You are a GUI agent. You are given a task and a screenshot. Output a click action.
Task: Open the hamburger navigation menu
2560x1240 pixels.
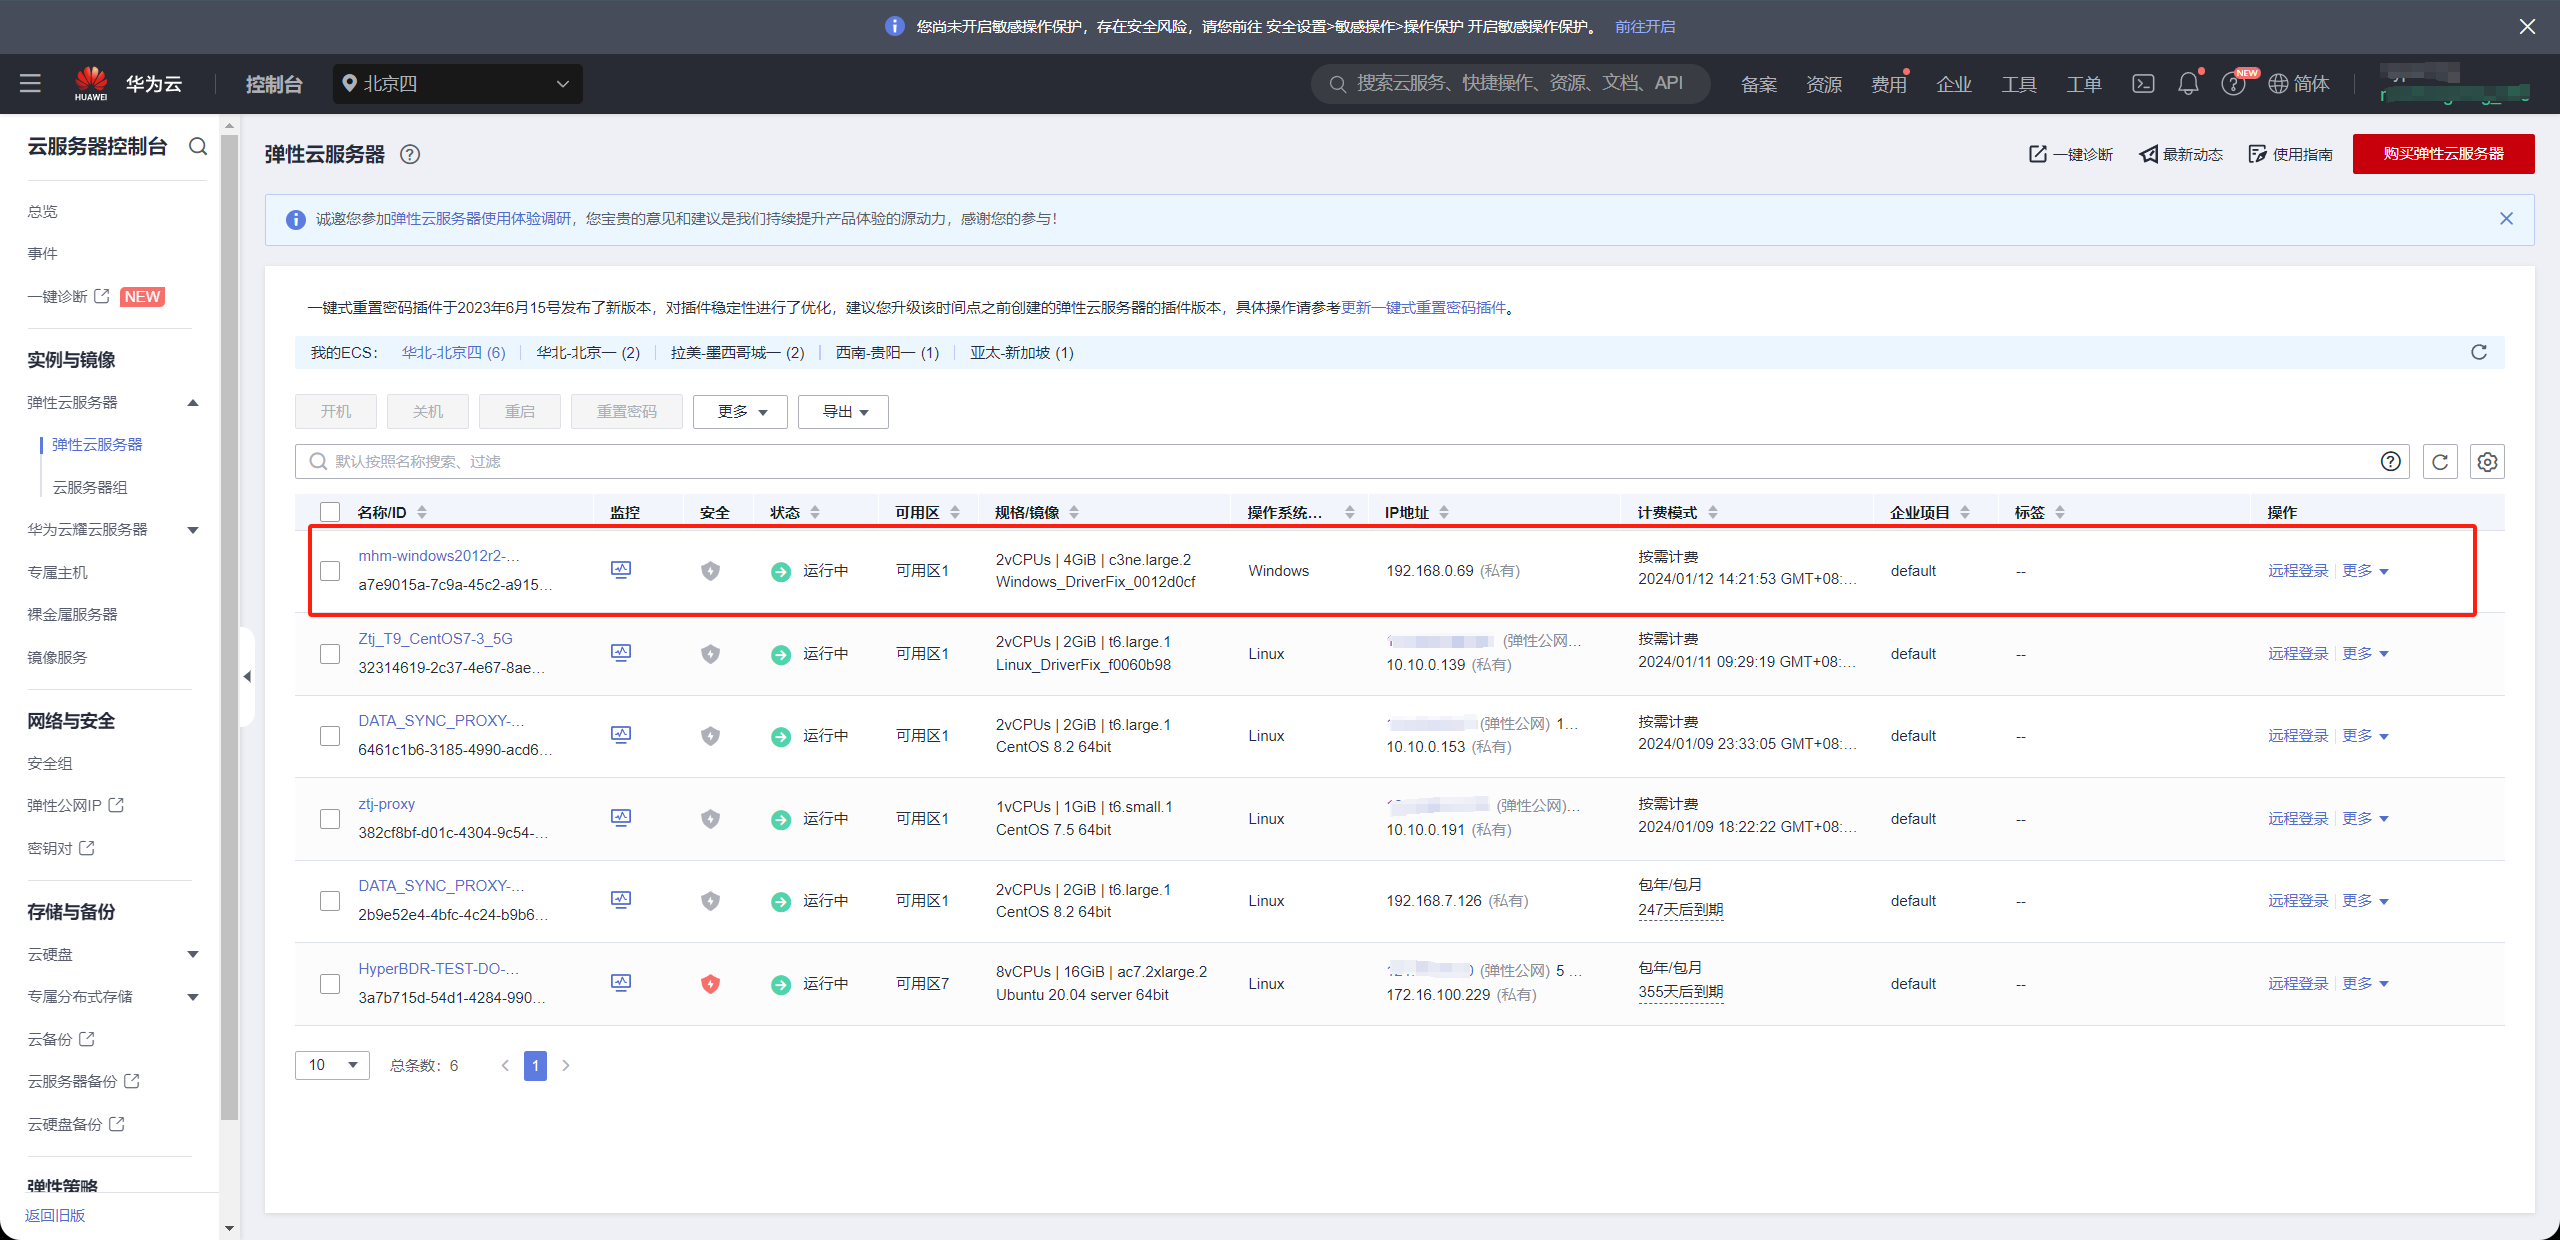(30, 84)
